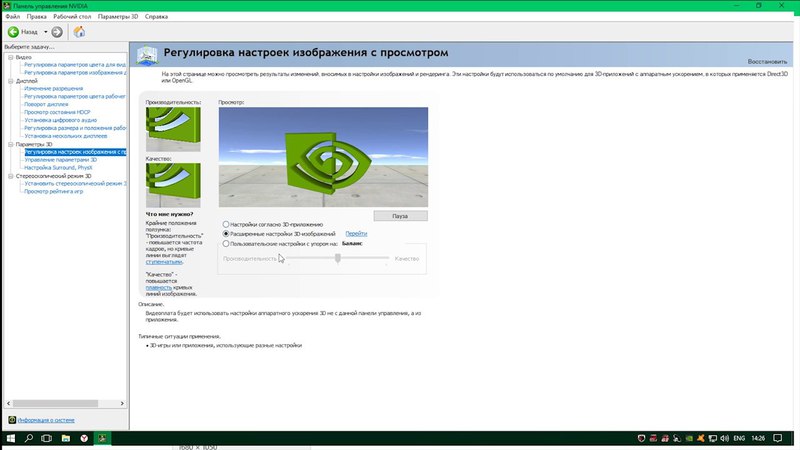Open 'Изменение разрешения' task

[54, 88]
